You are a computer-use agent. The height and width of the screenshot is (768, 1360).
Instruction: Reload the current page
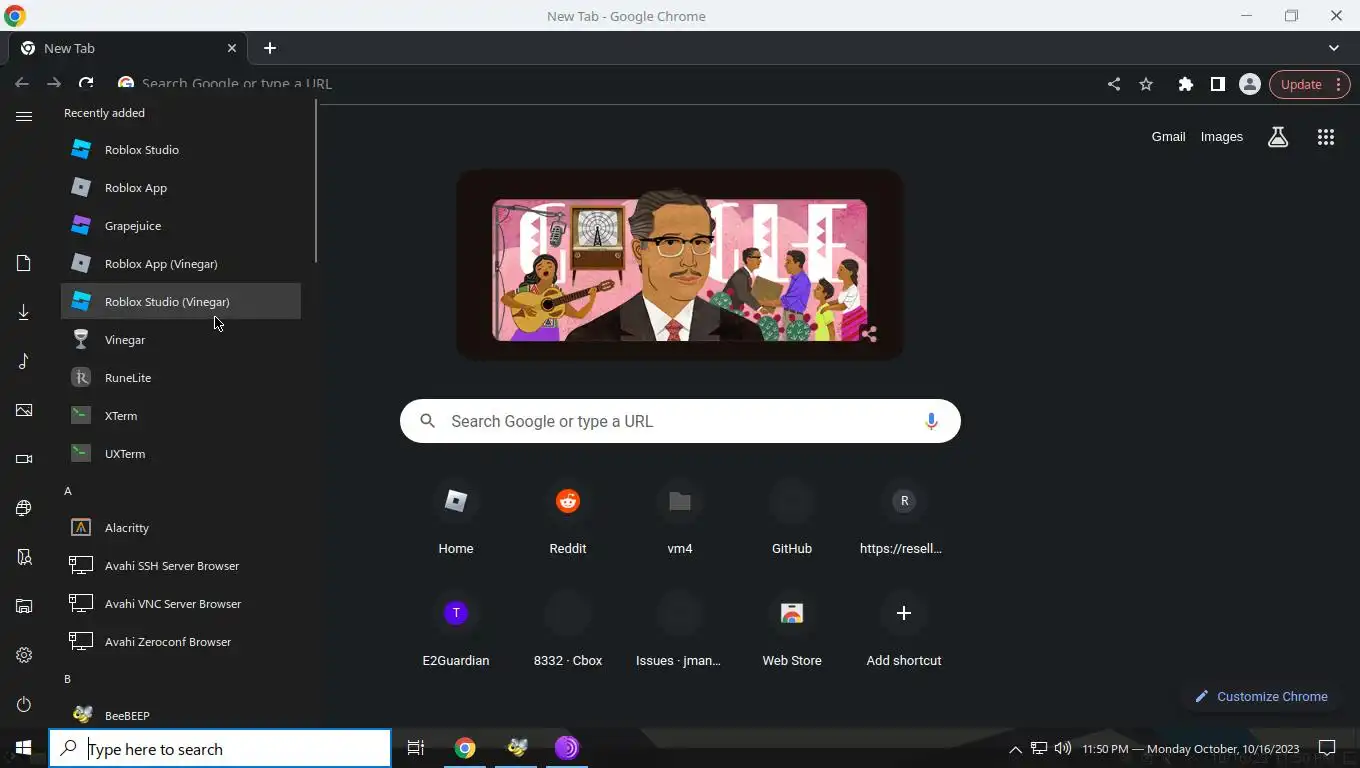coord(86,84)
